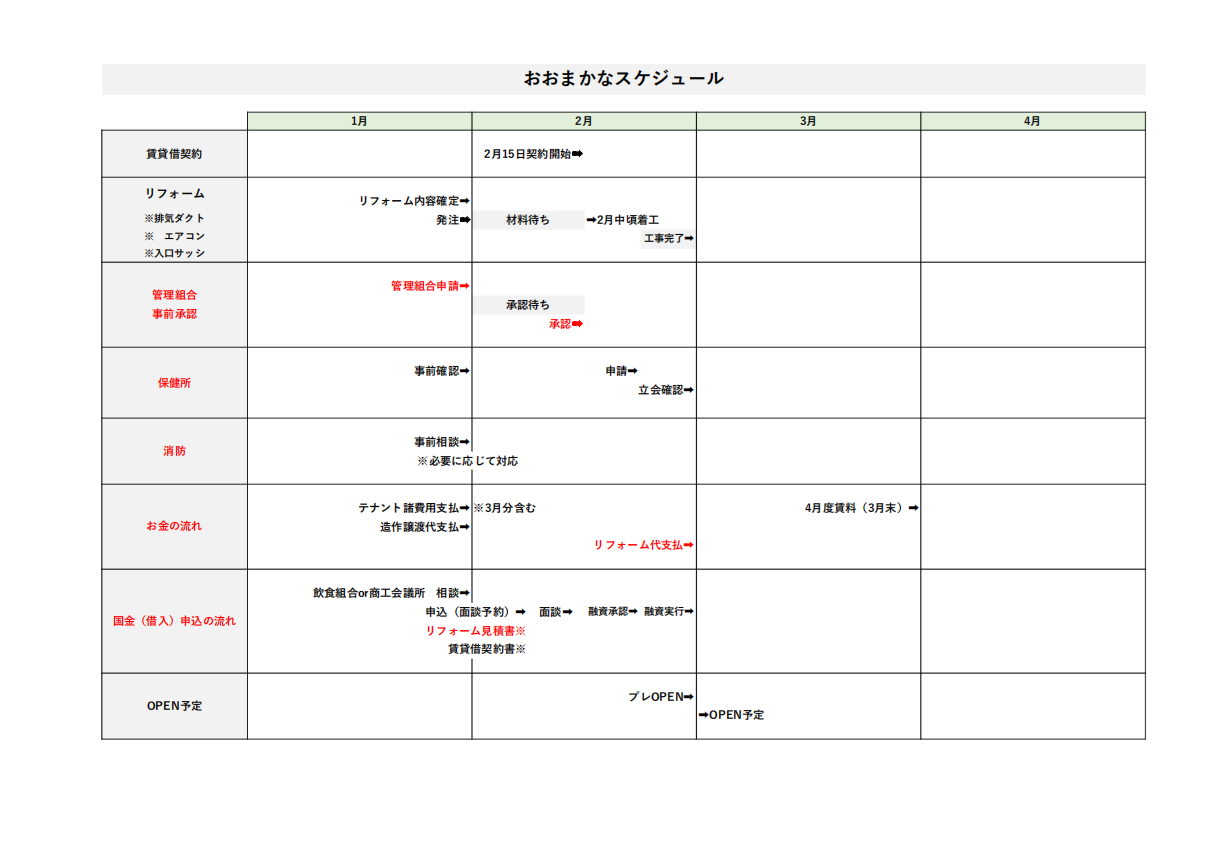Screen dimensions: 1212x858
Task: Click the 2月中頃着工 entry
Action: click(x=623, y=219)
